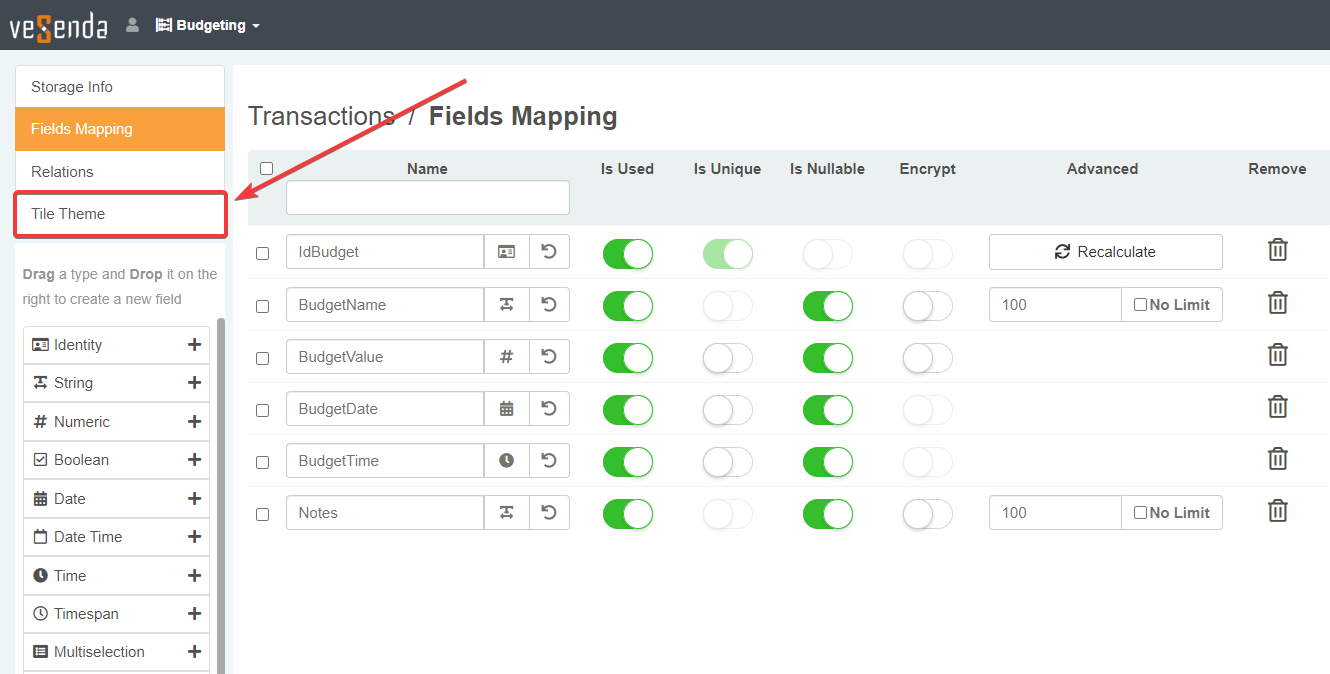Image resolution: width=1330 pixels, height=674 pixels.
Task: Click the Transactions breadcrumb link
Action: [x=321, y=117]
